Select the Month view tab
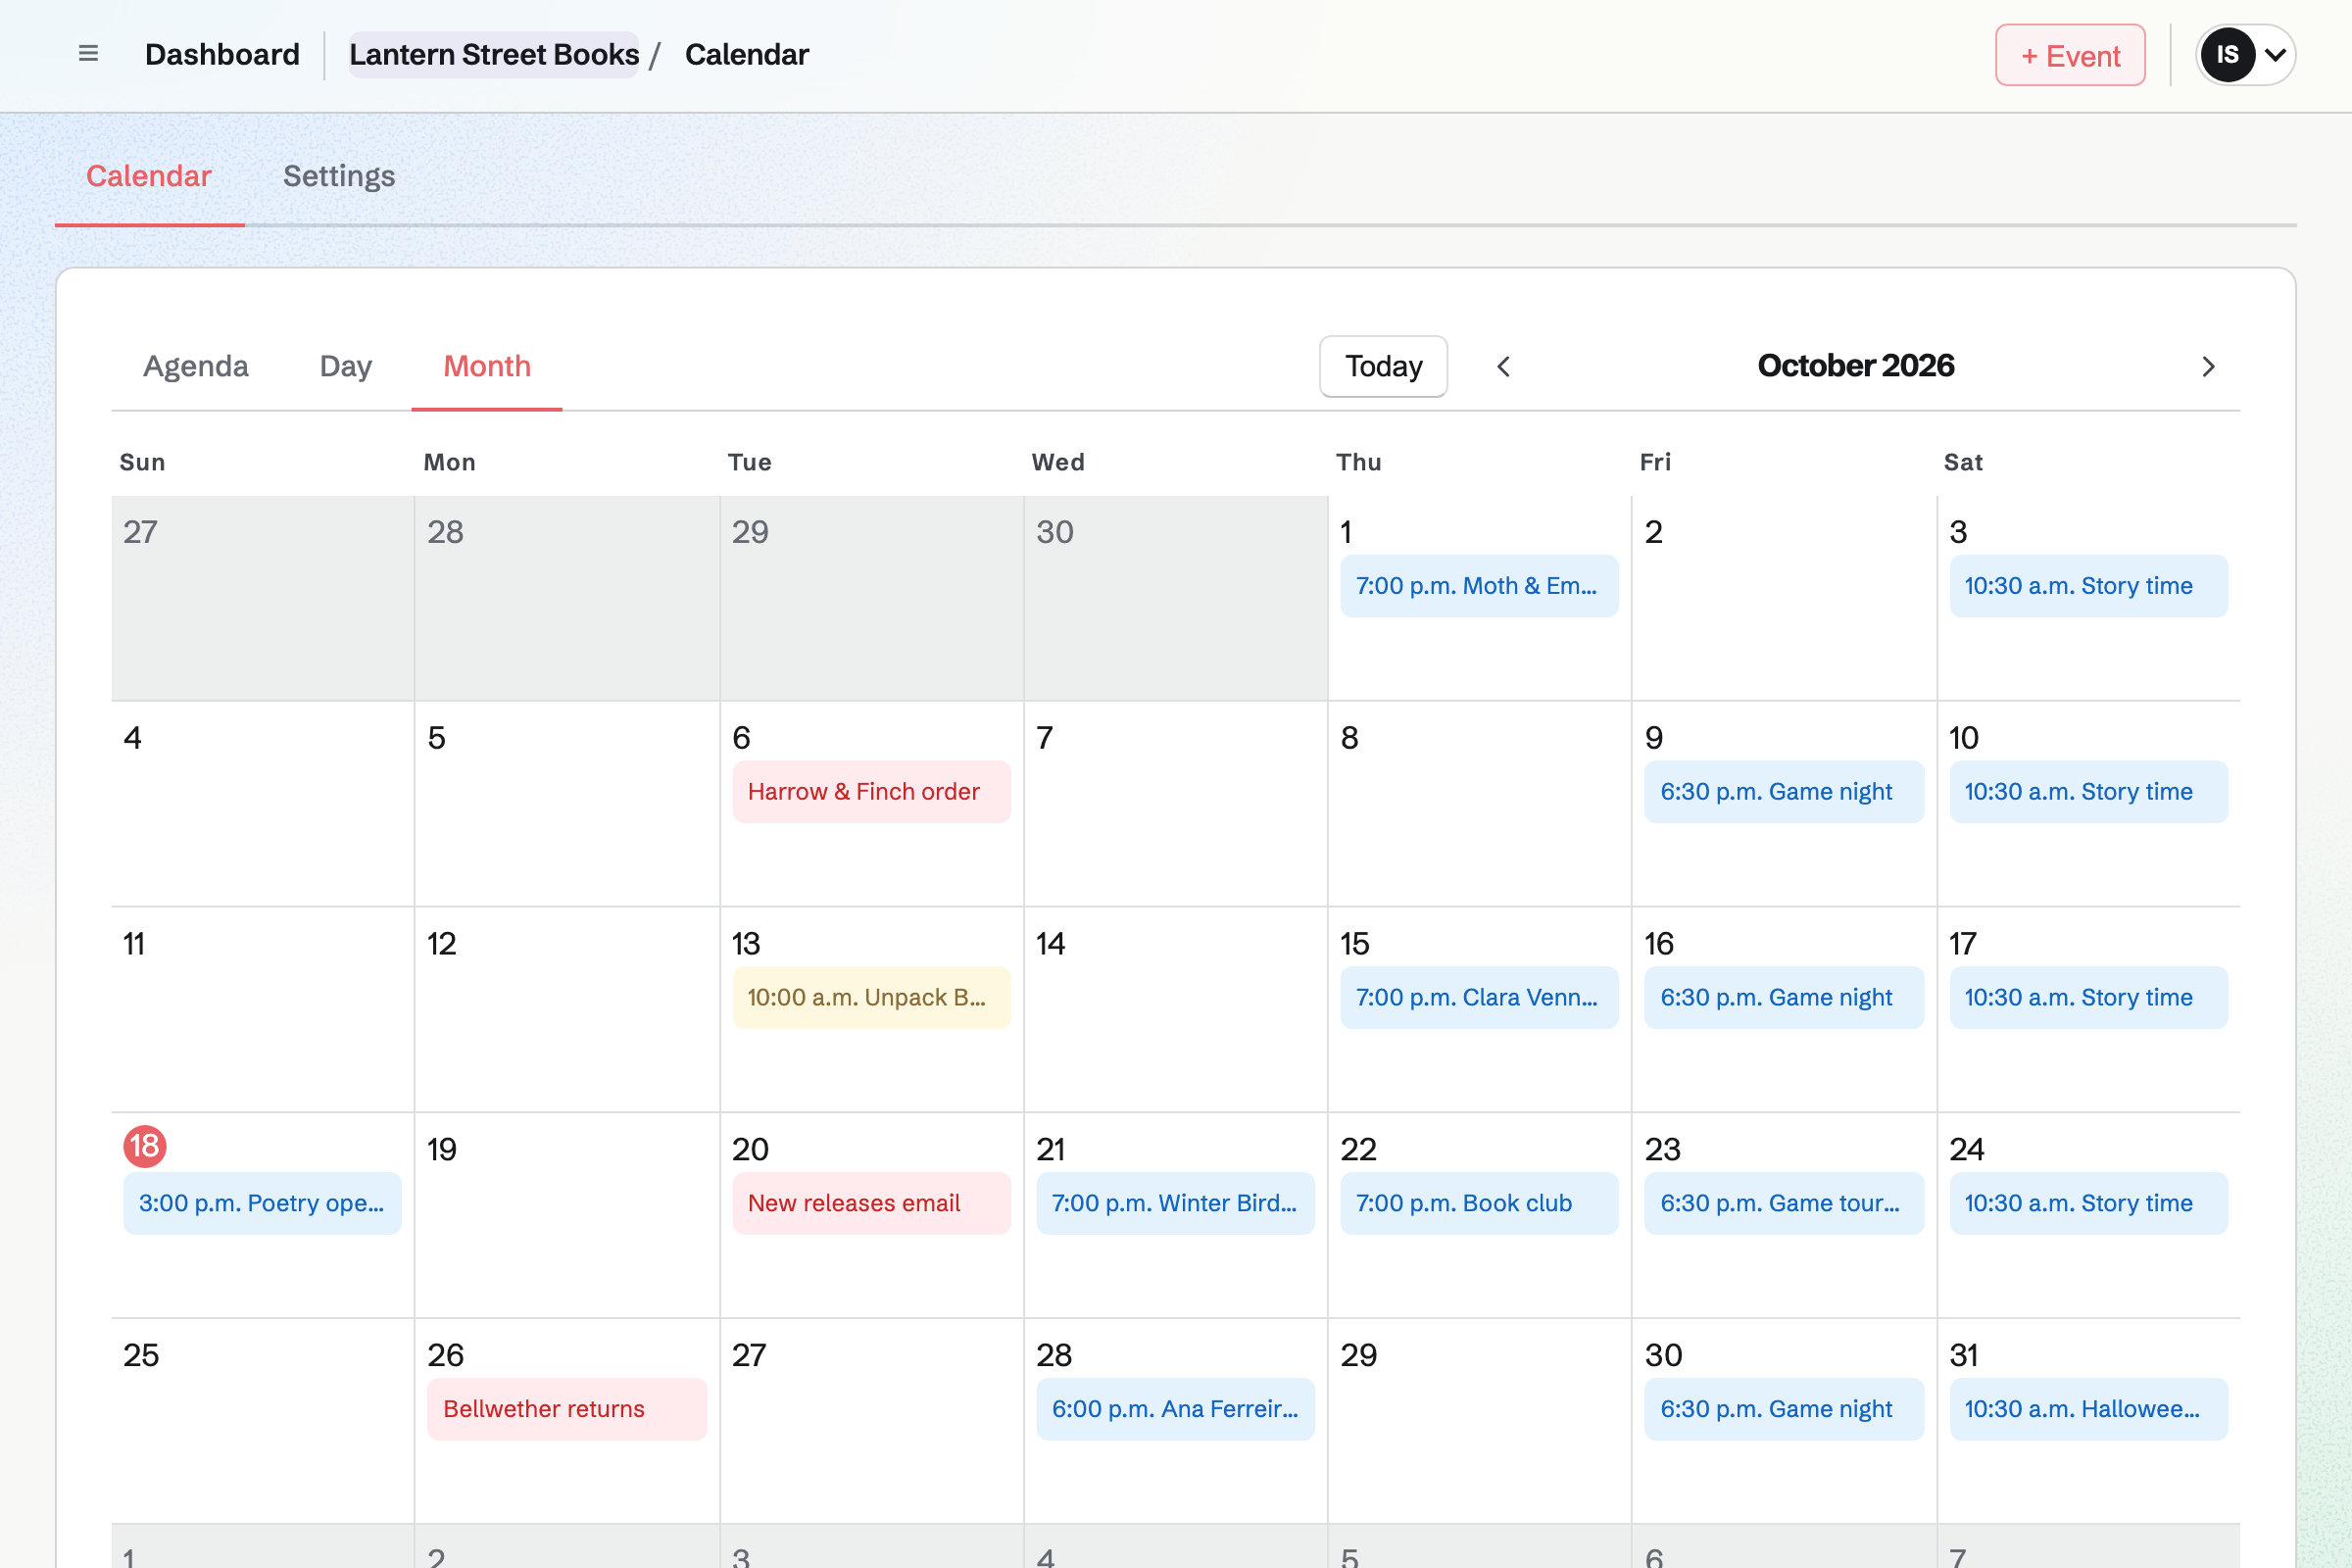 [487, 366]
